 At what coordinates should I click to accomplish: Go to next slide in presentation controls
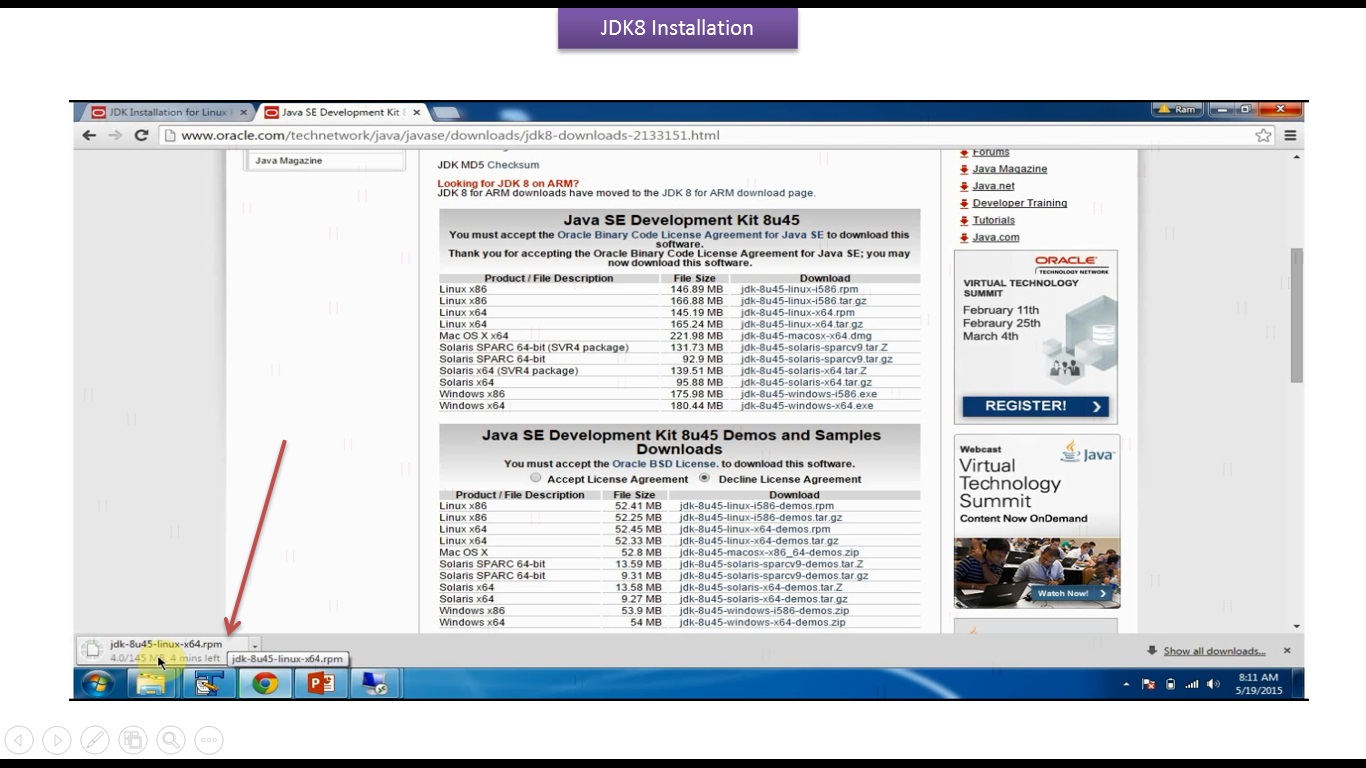tap(57, 740)
